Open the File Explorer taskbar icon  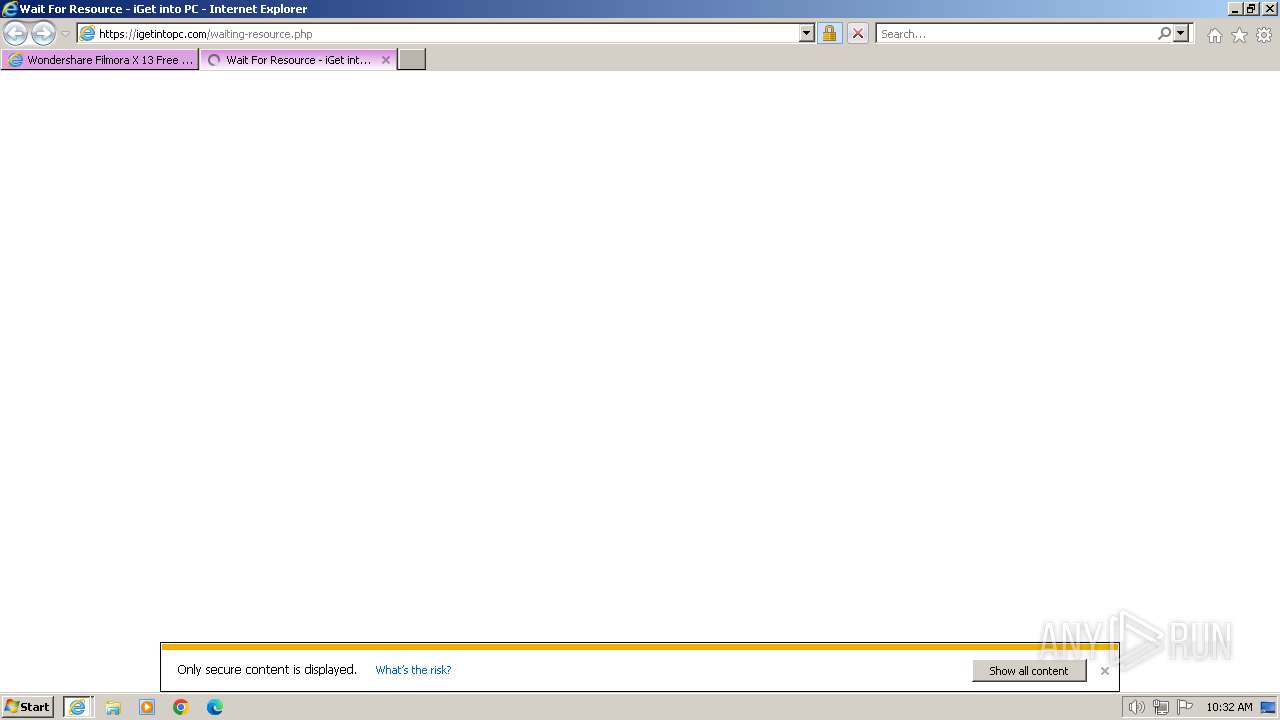113,707
